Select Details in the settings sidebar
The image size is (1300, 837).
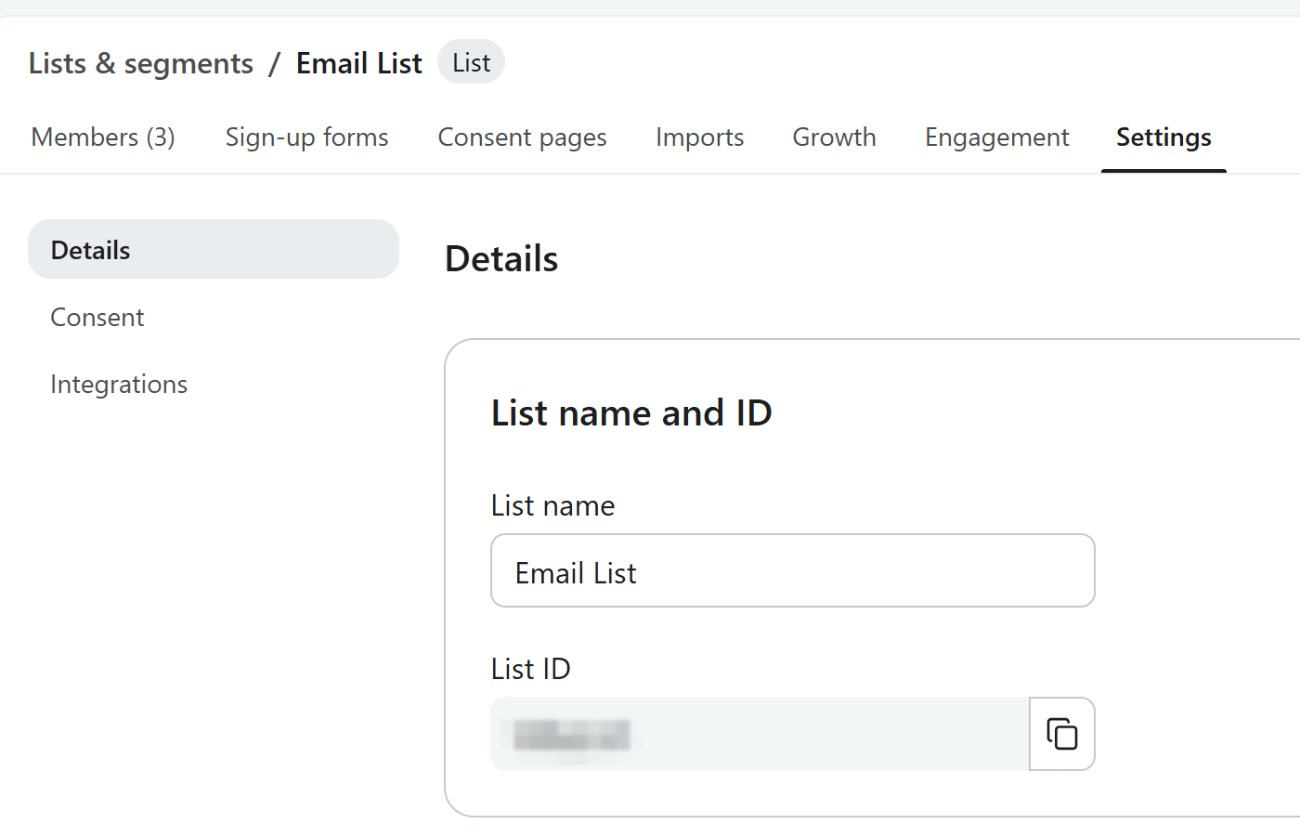click(213, 250)
